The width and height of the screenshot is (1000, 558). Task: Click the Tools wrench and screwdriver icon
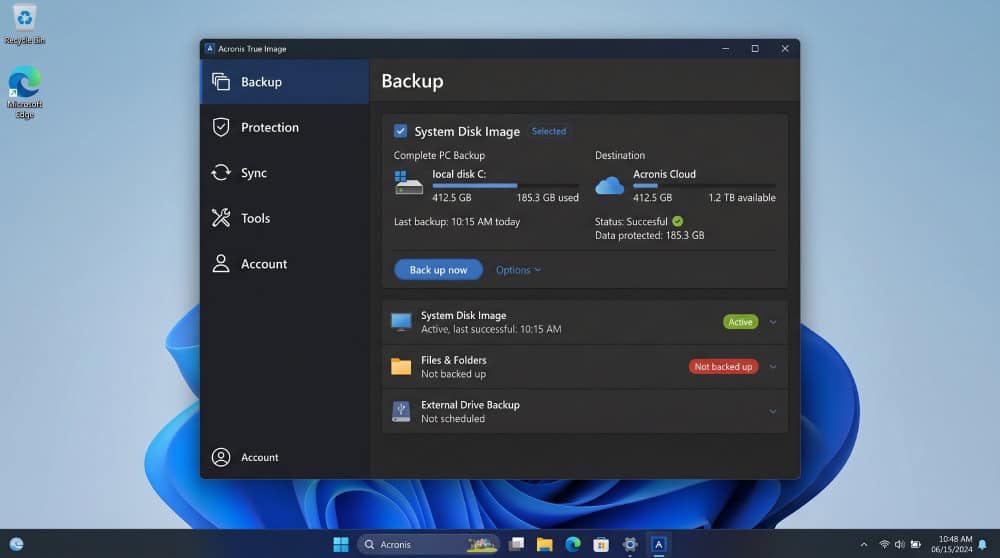point(221,218)
